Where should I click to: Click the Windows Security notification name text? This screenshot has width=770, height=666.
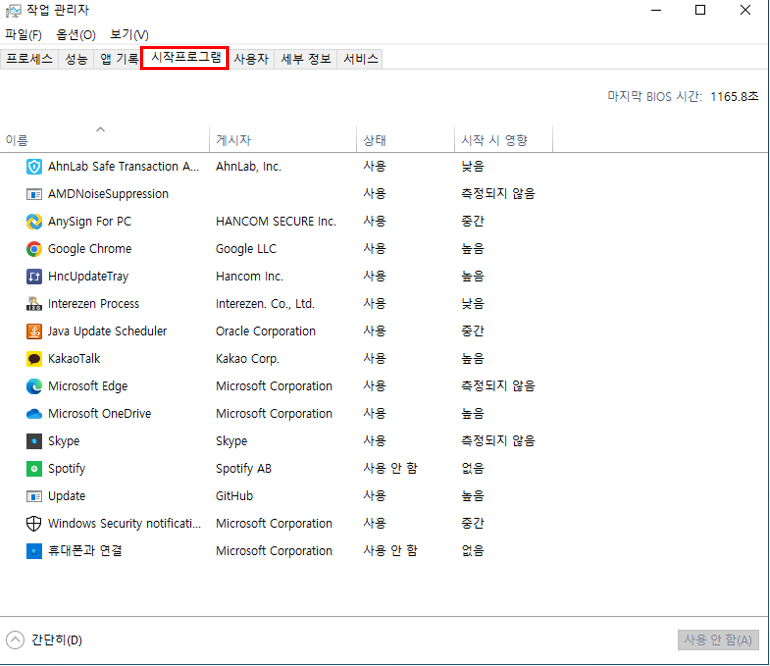coord(124,524)
